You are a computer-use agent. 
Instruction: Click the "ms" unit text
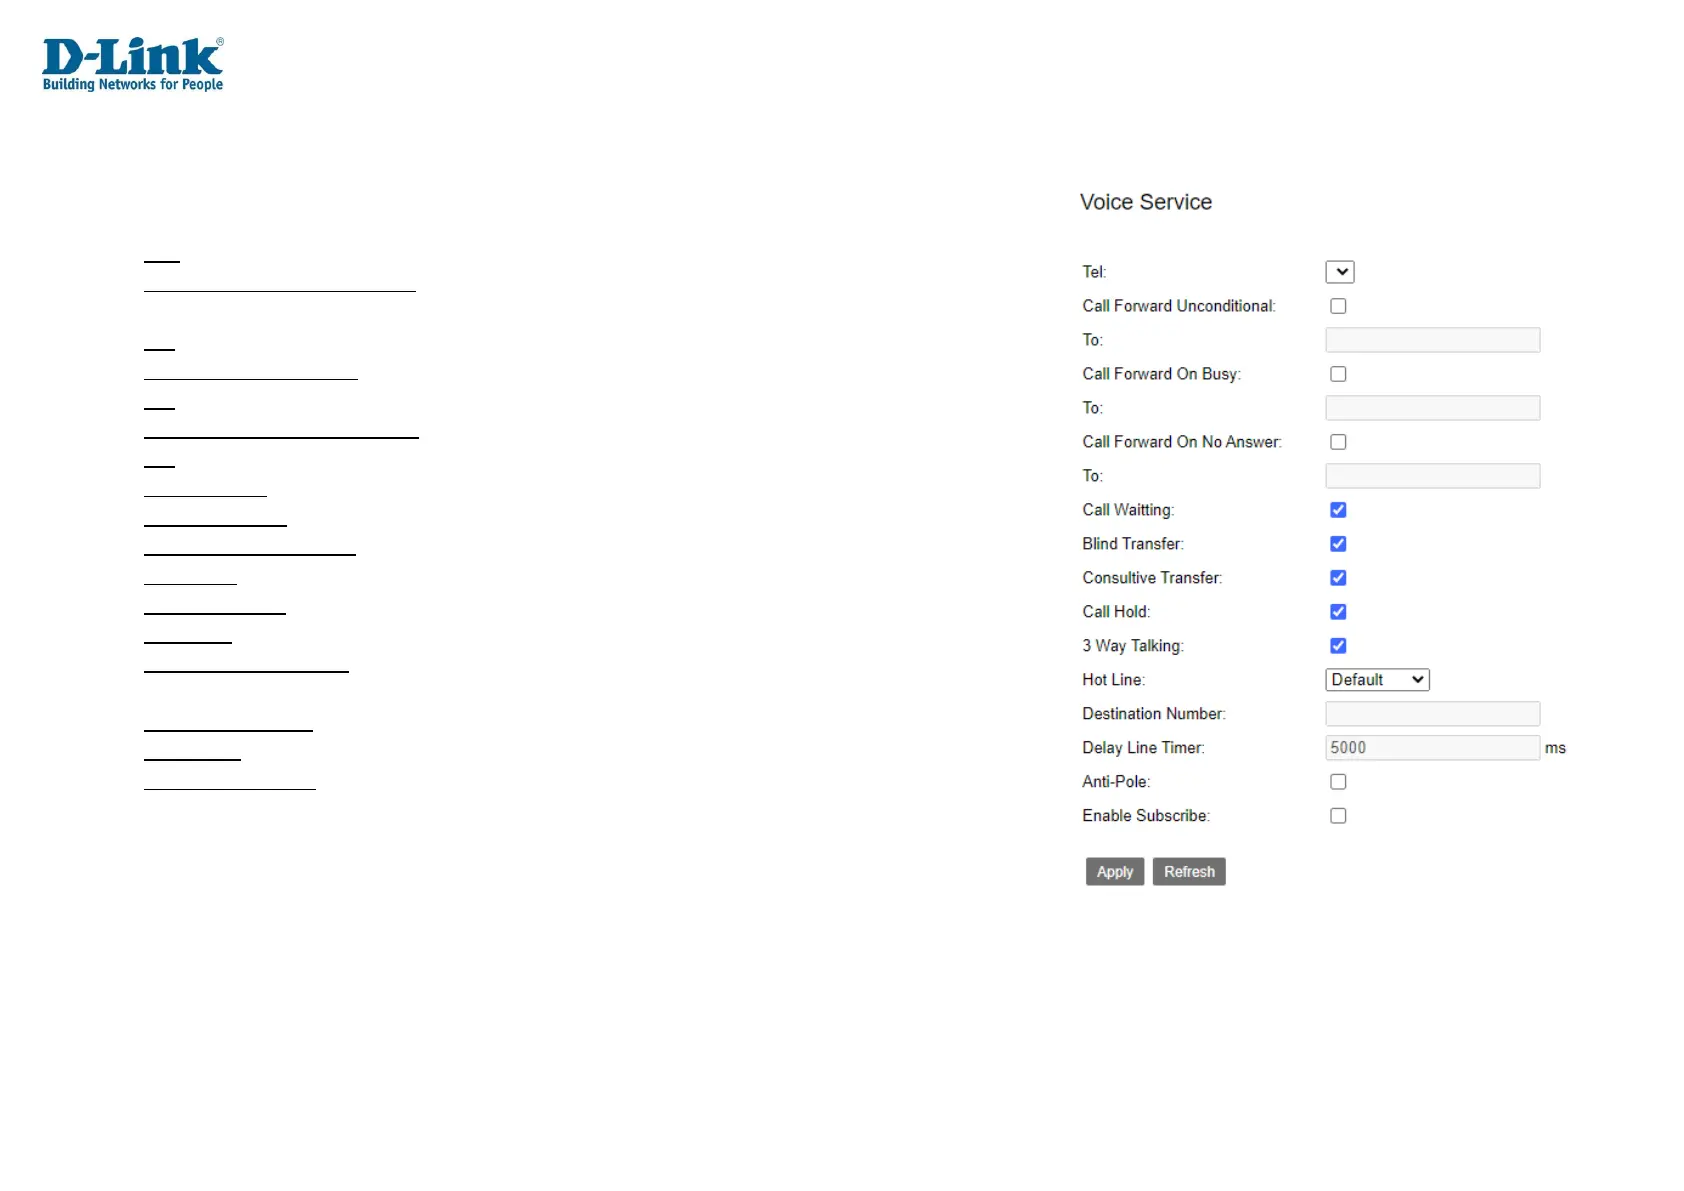tap(1555, 748)
